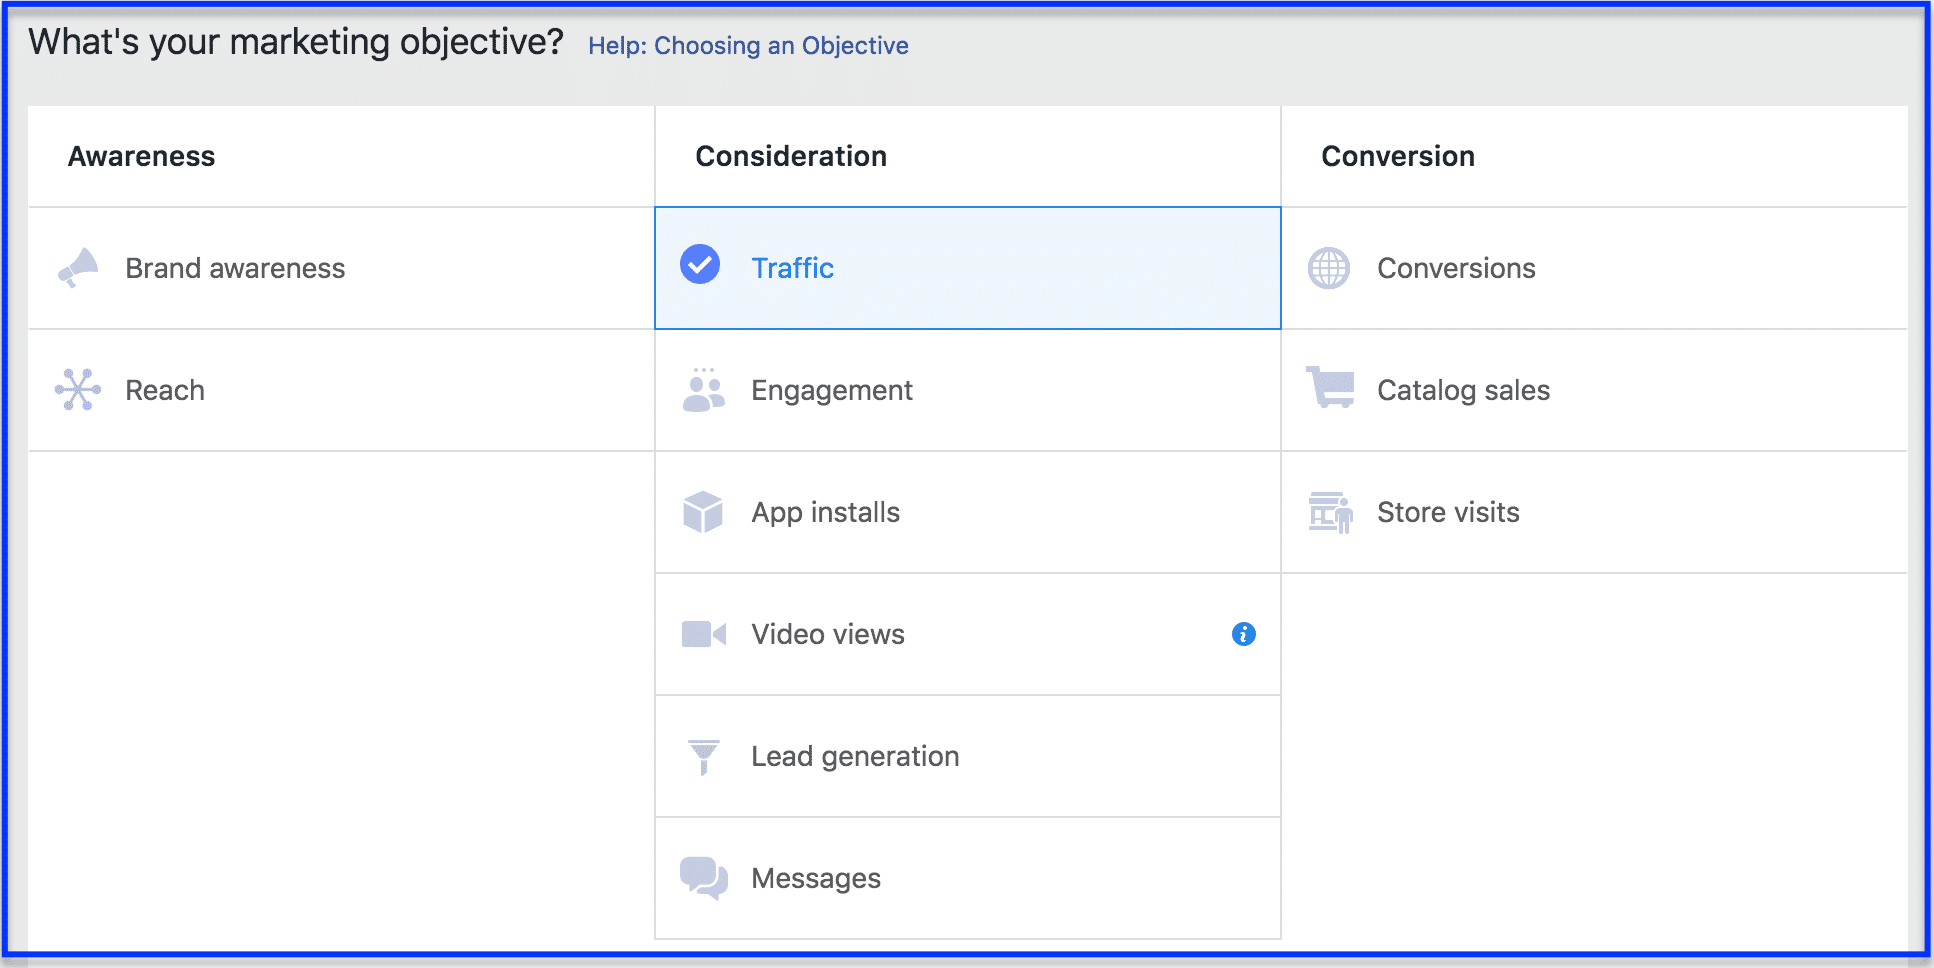Click the blue checkmark next to Traffic
This screenshot has height=968, width=1934.
[x=700, y=264]
